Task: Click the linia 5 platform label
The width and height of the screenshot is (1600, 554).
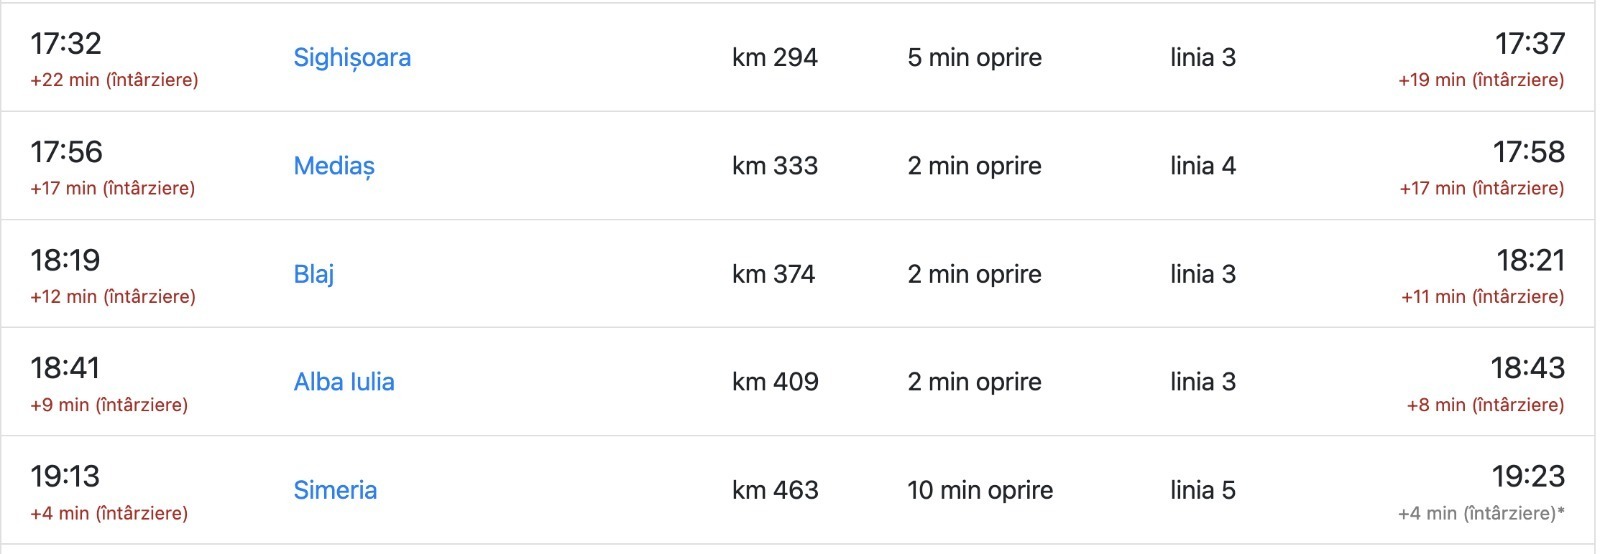Action: [x=1203, y=490]
